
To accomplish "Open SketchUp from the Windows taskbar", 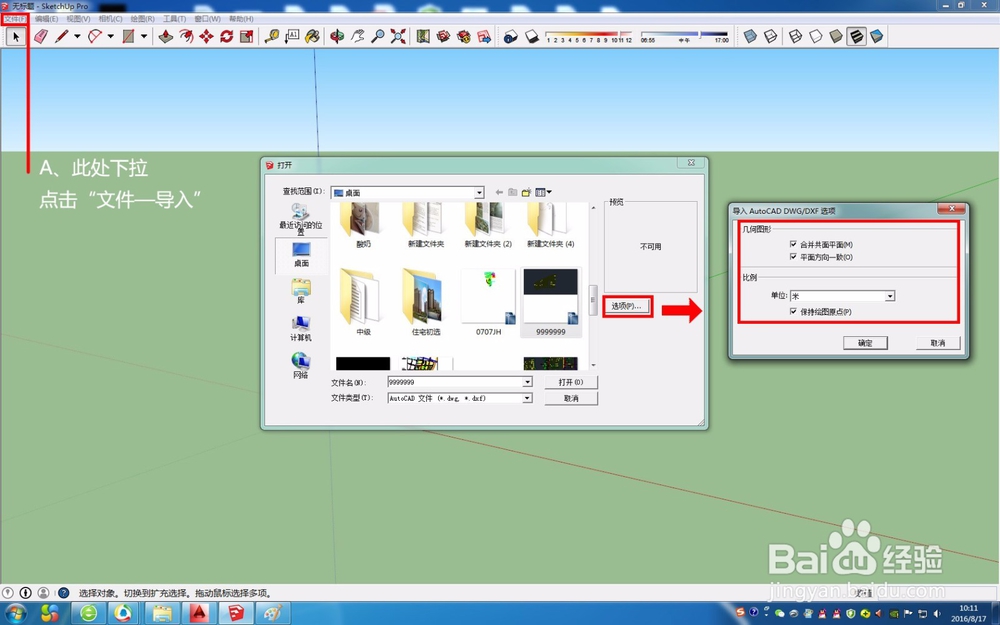I will point(236,614).
